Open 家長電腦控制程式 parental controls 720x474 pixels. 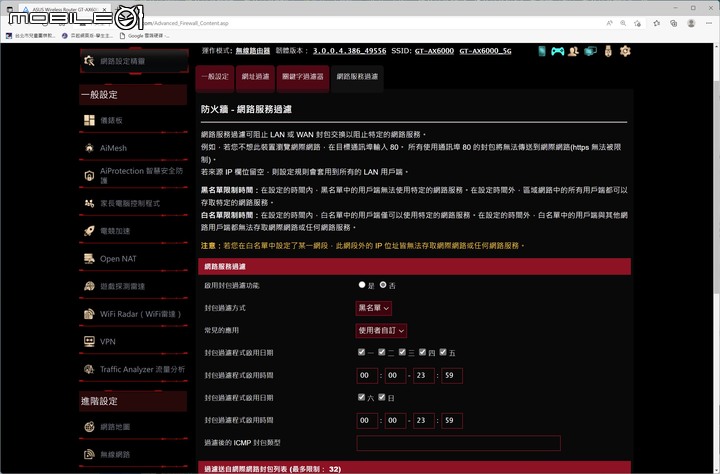click(x=134, y=203)
